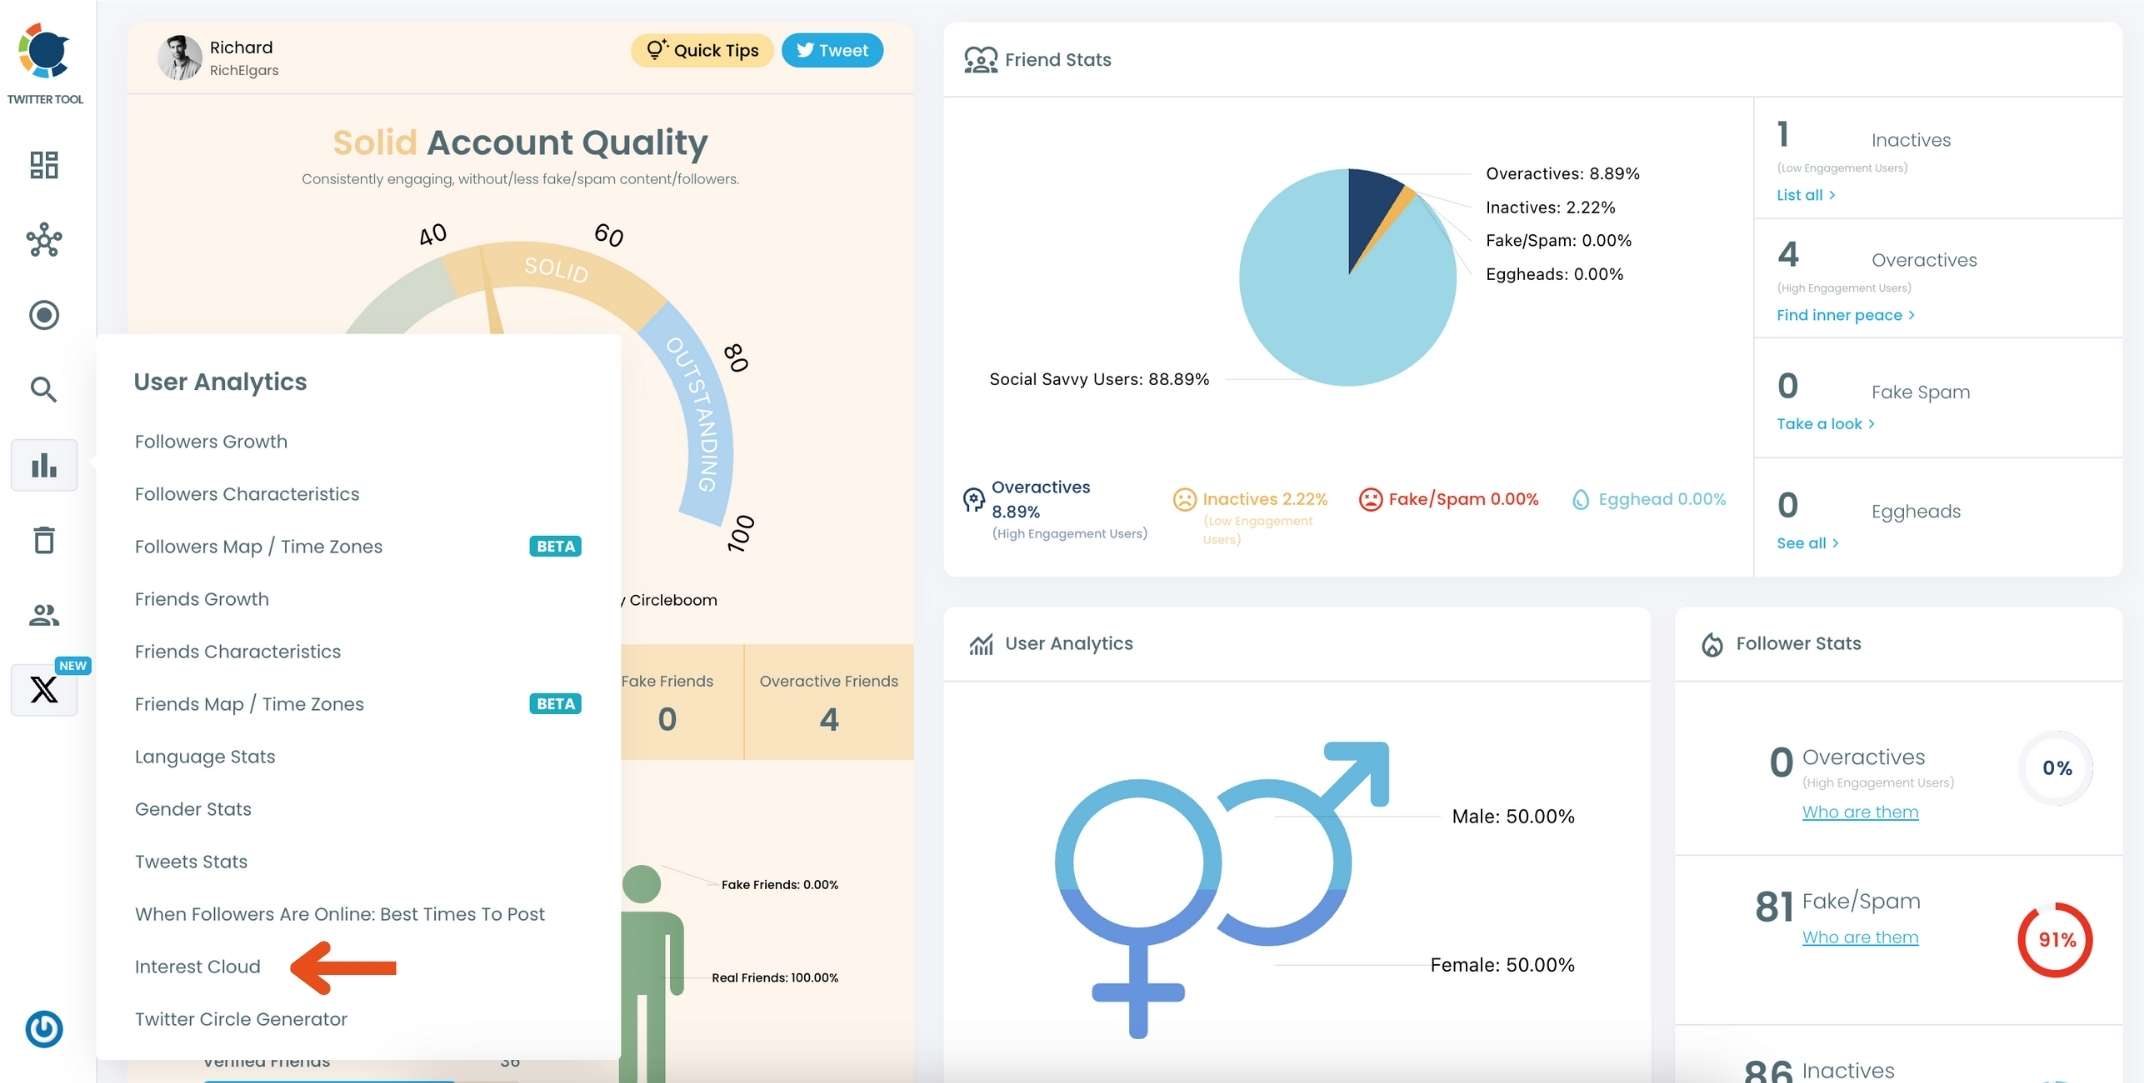
Task: Click the targeting/circle icon in sidebar
Action: point(46,315)
